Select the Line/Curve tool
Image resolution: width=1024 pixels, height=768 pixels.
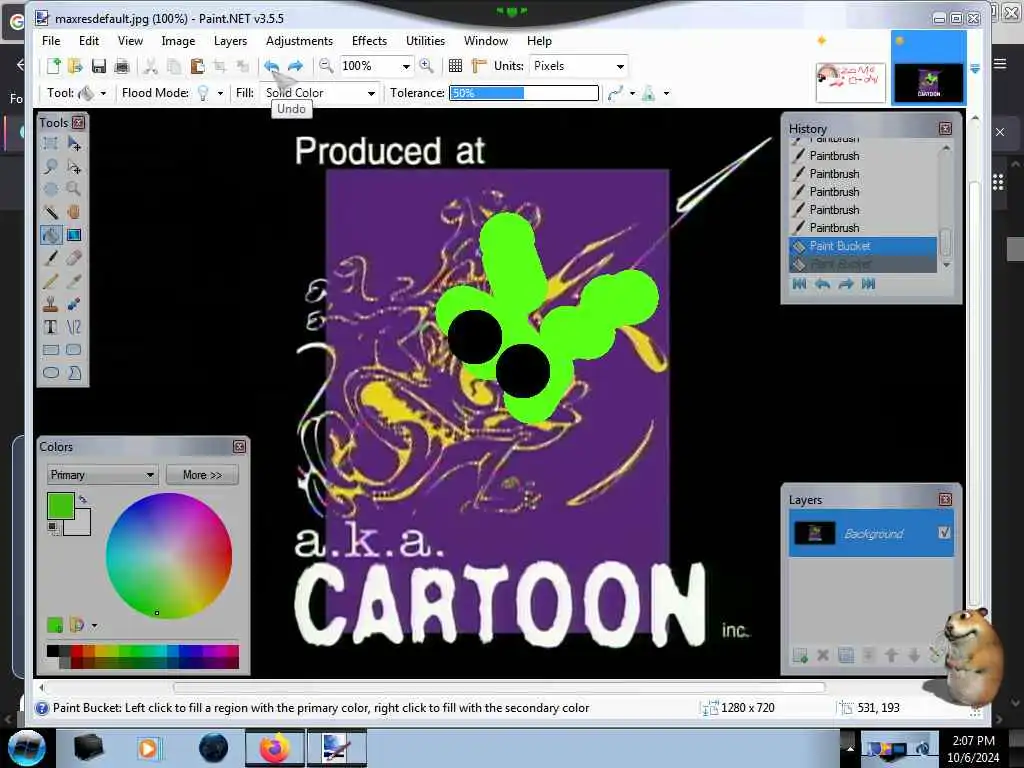tap(74, 327)
